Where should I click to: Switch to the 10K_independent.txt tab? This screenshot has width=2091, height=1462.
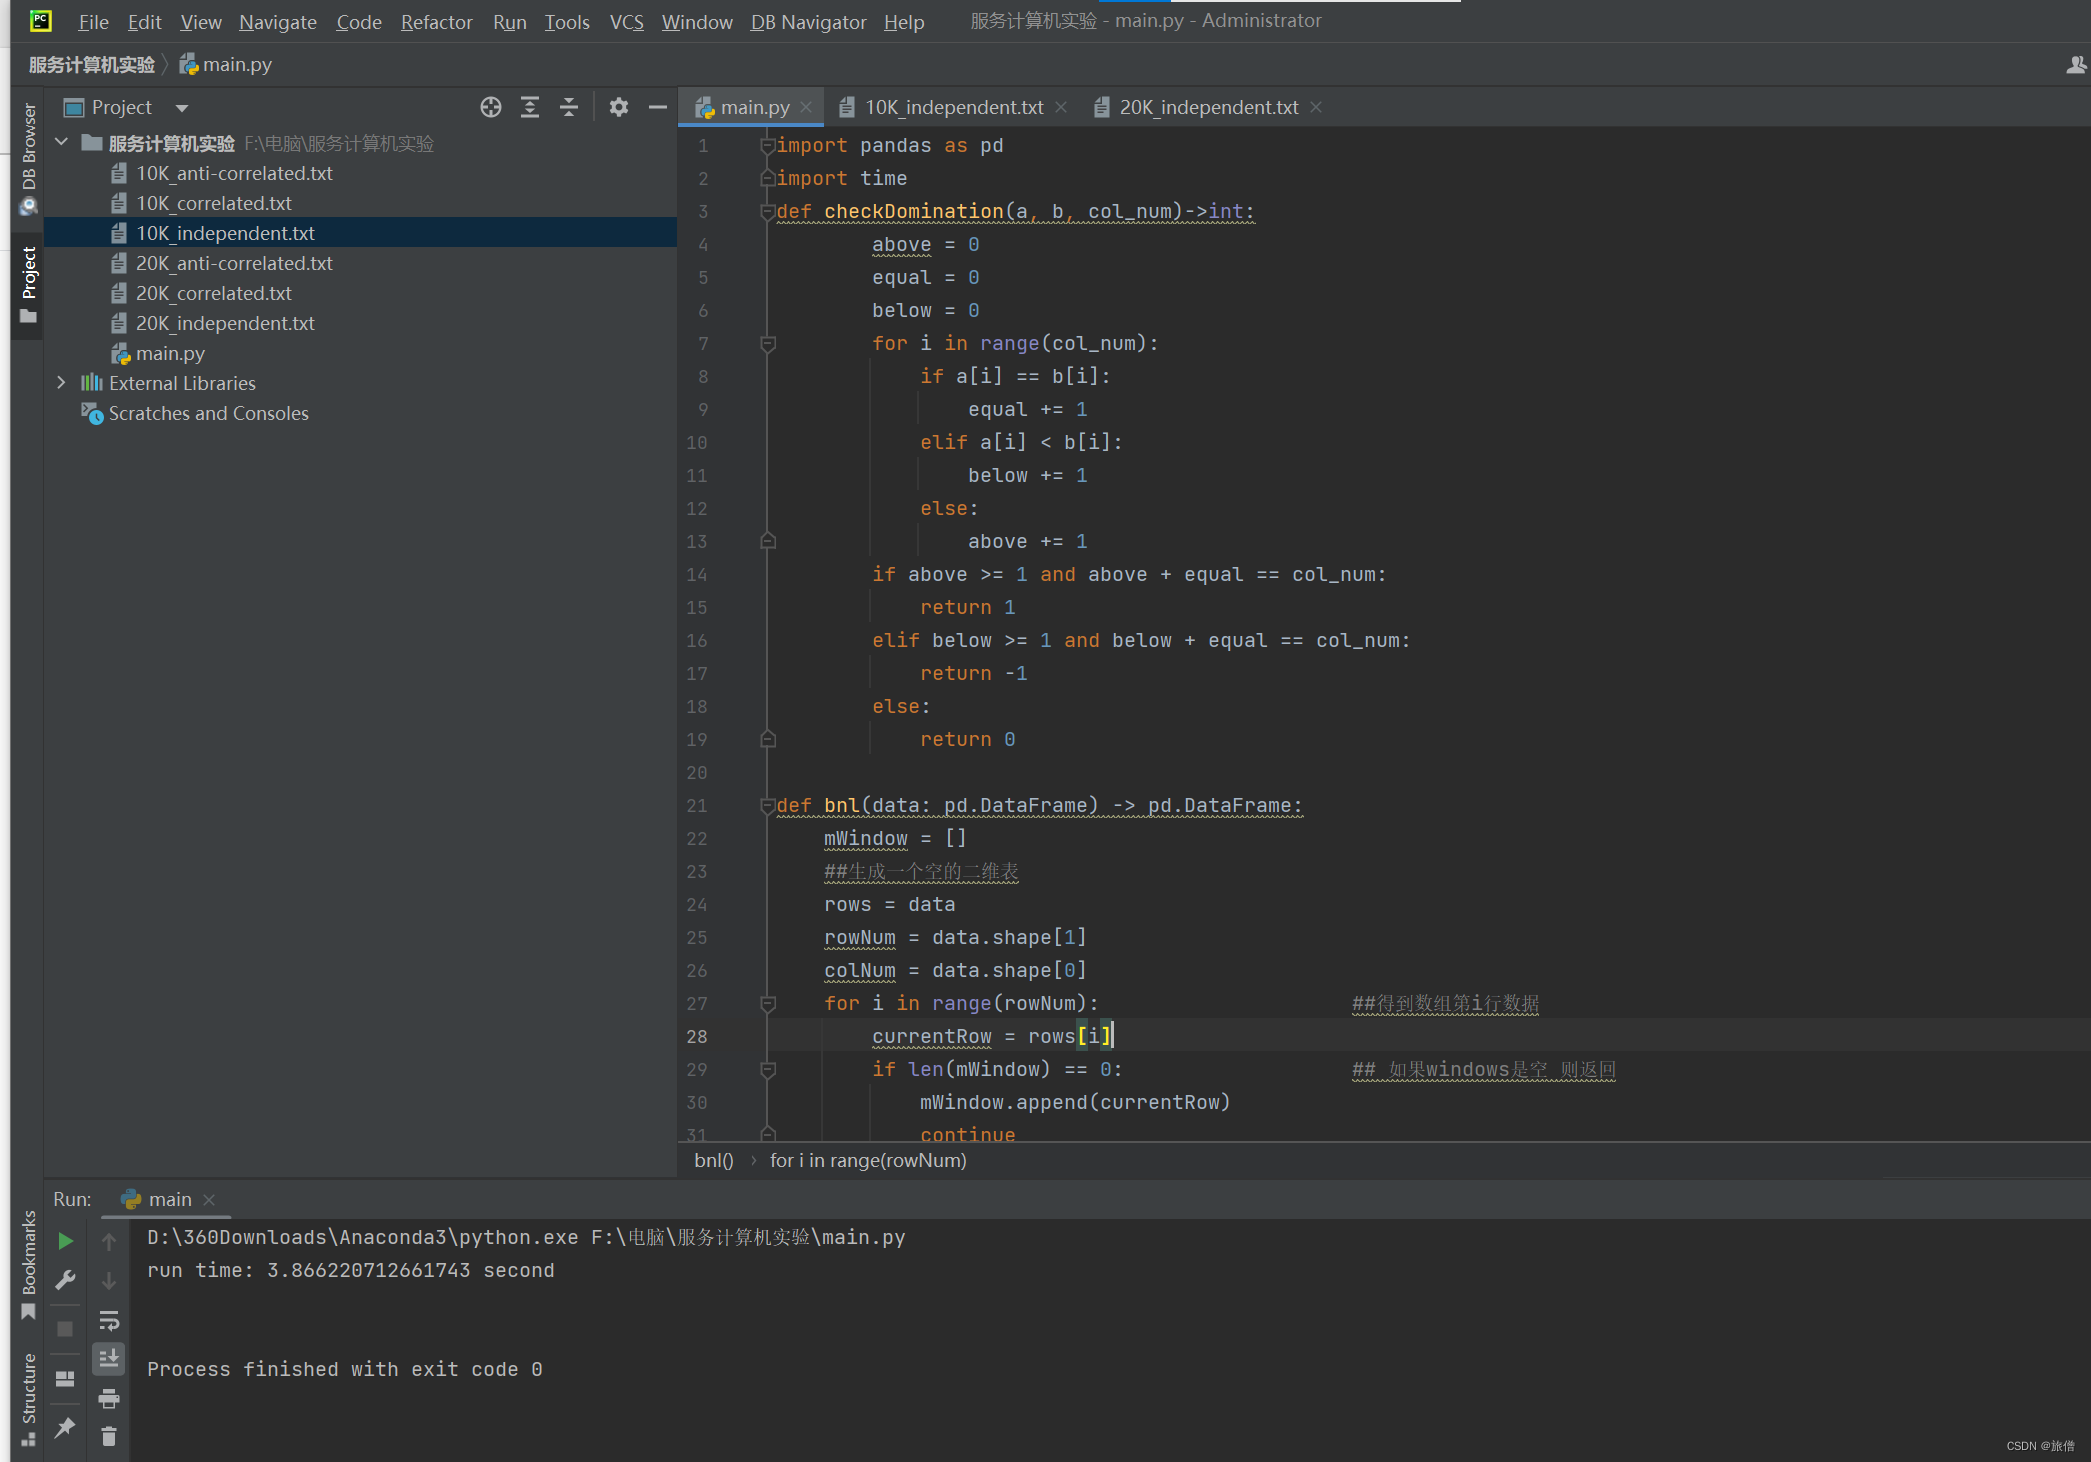coord(953,107)
